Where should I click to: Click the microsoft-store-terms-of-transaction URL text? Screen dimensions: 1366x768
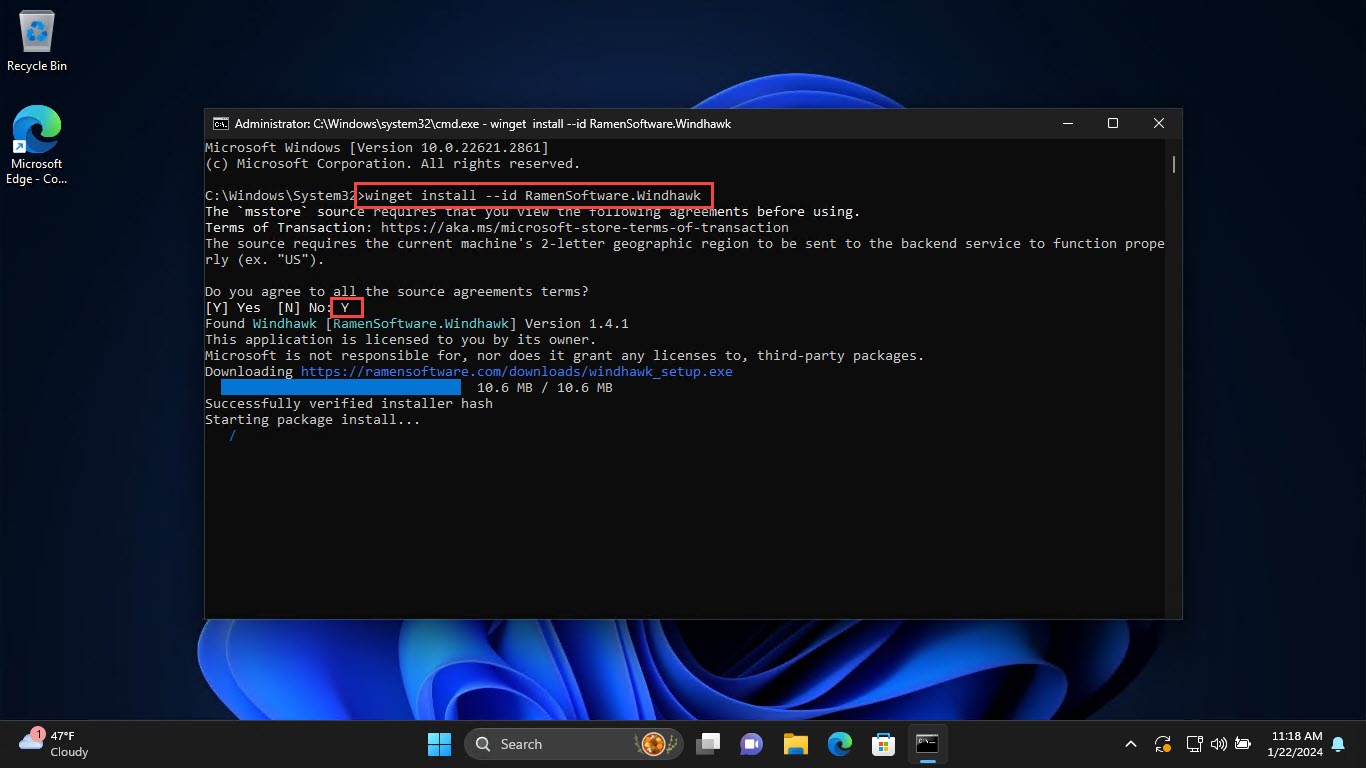pyautogui.click(x=585, y=228)
